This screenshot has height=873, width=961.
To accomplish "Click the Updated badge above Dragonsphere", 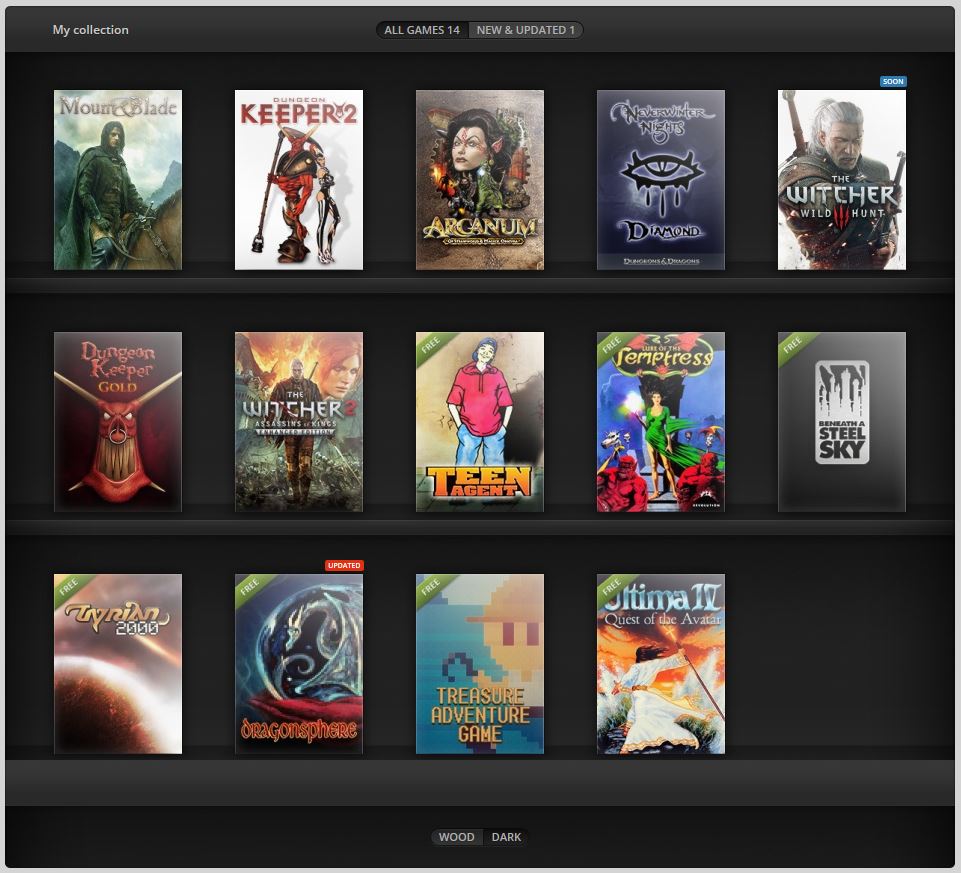I will click(x=344, y=565).
